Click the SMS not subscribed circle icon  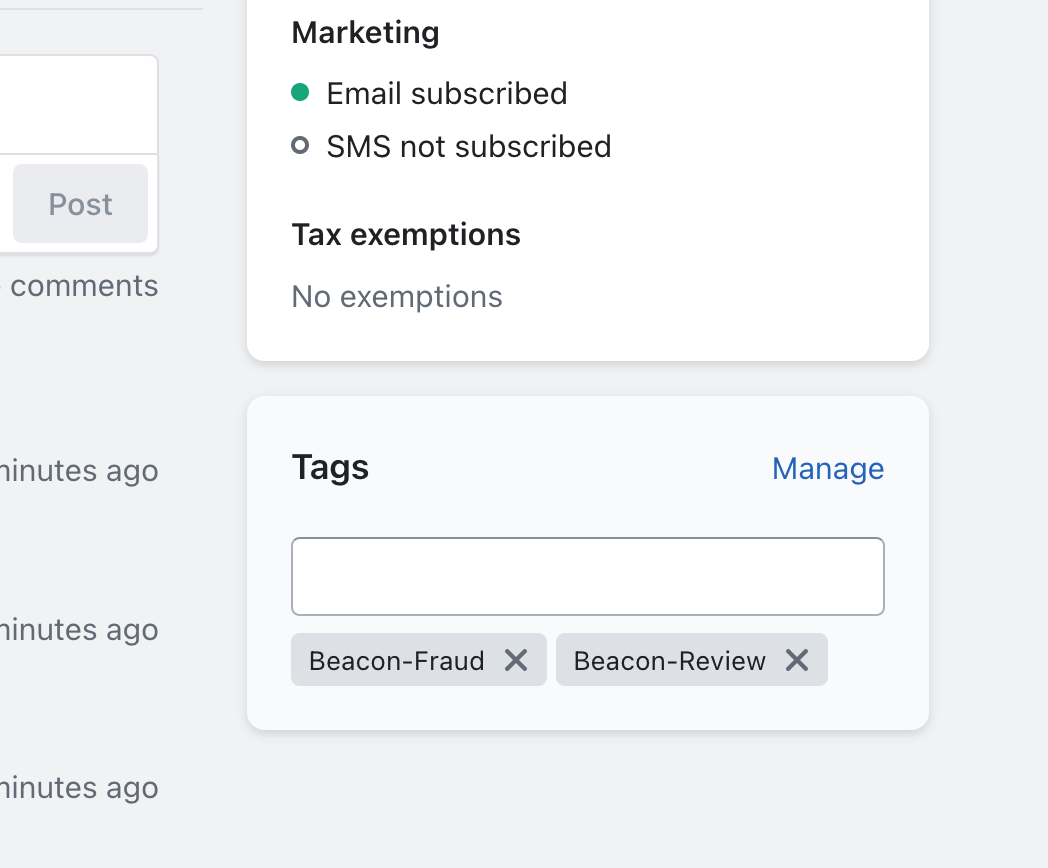pyautogui.click(x=299, y=146)
